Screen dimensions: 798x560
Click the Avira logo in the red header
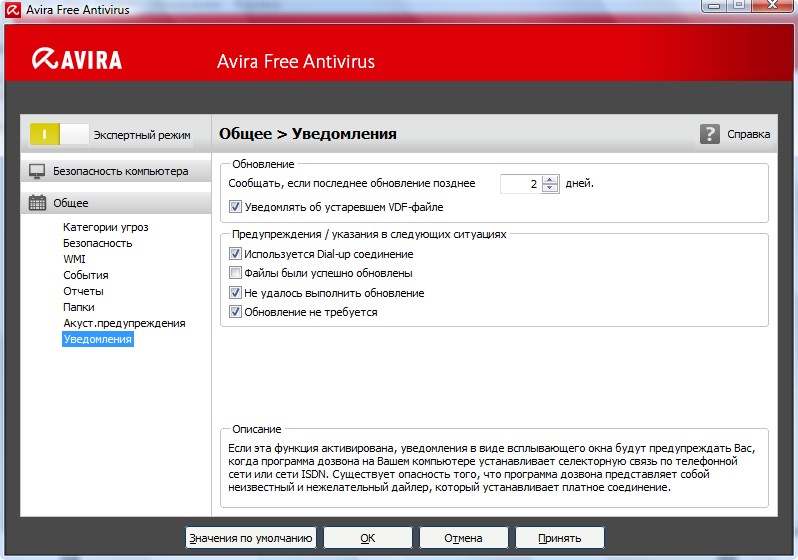(x=77, y=59)
